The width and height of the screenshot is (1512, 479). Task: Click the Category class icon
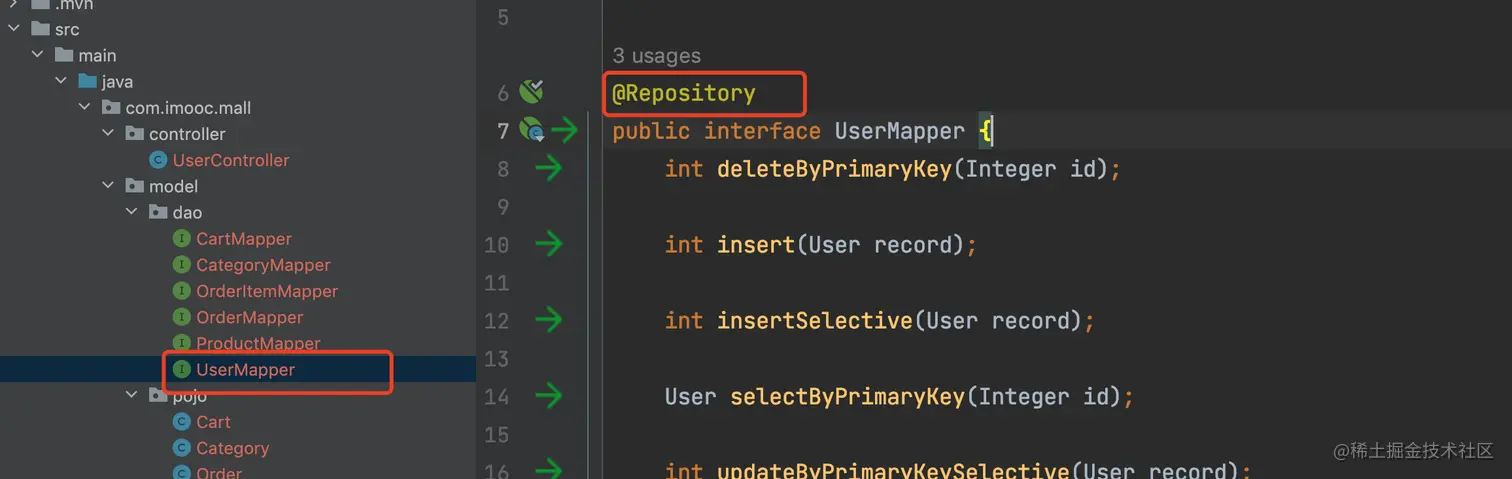pos(181,447)
